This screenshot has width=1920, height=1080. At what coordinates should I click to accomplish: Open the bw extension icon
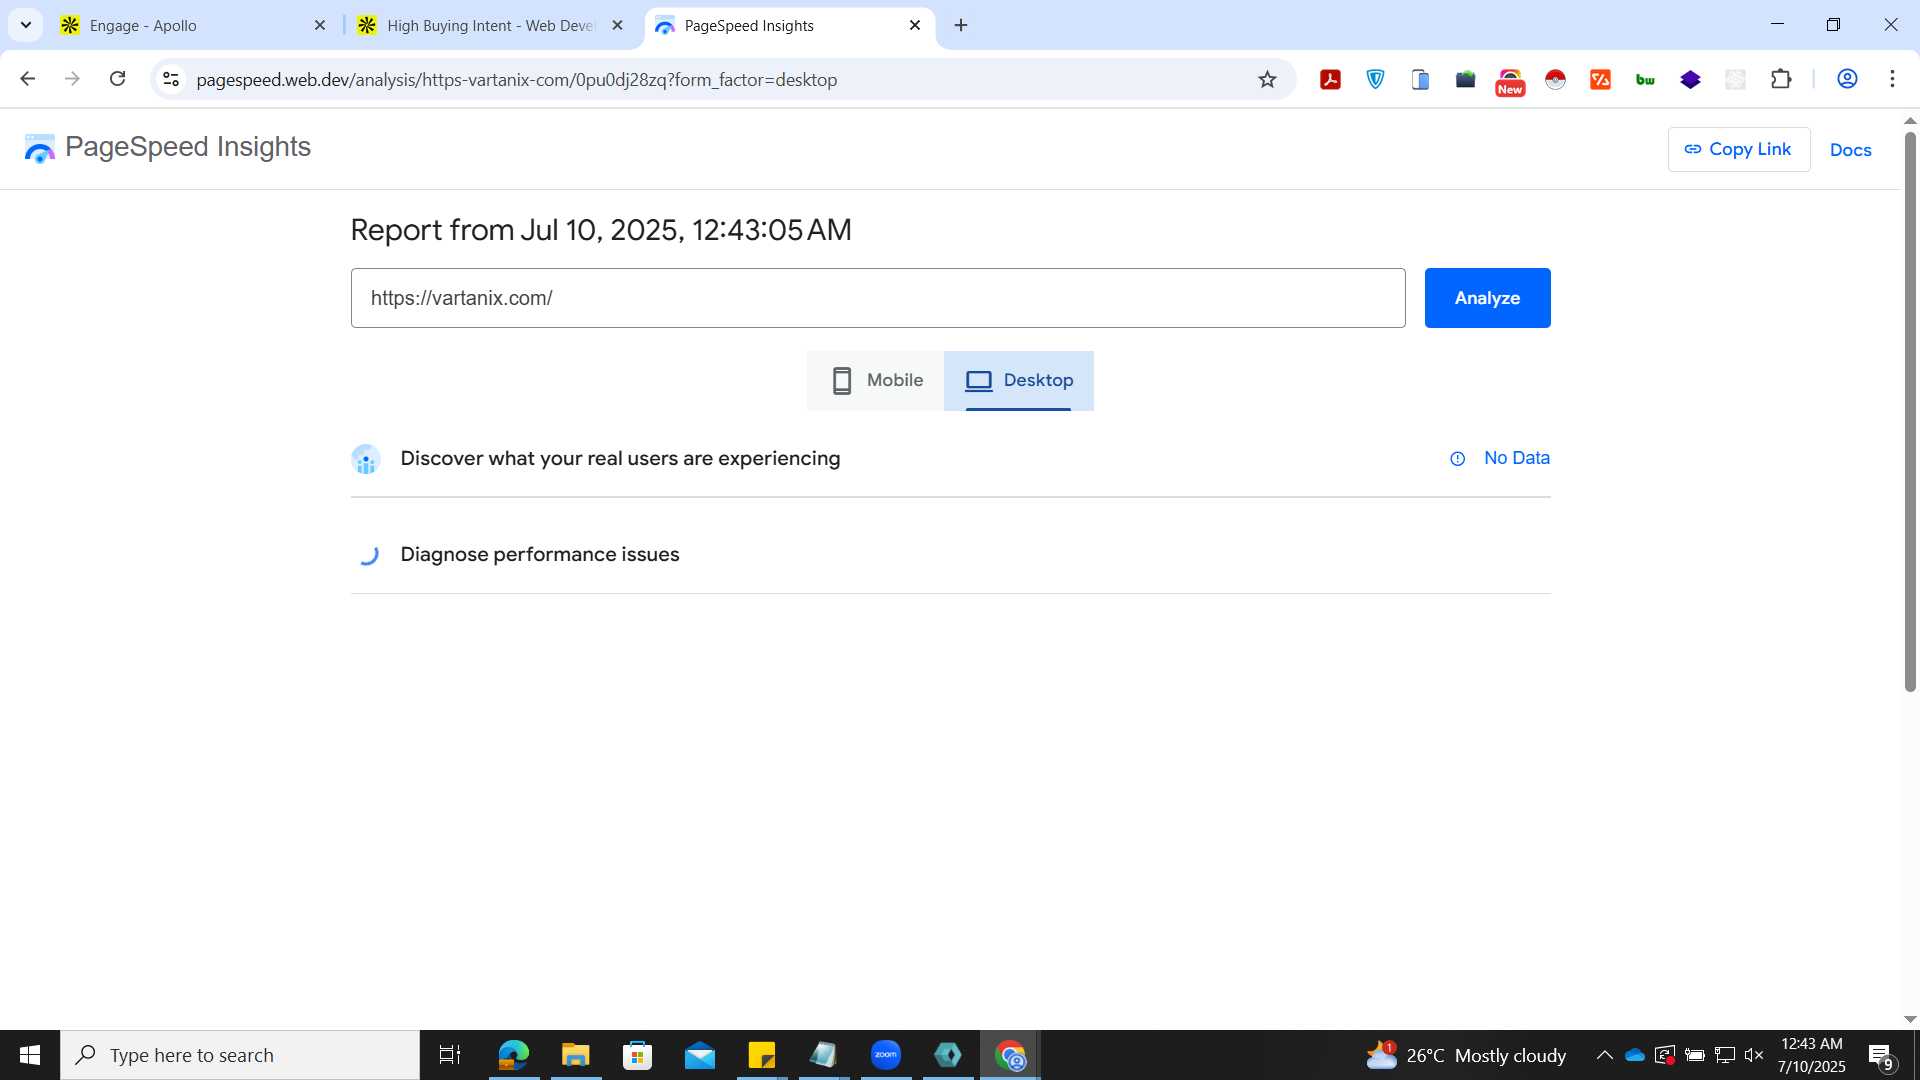pos(1645,79)
